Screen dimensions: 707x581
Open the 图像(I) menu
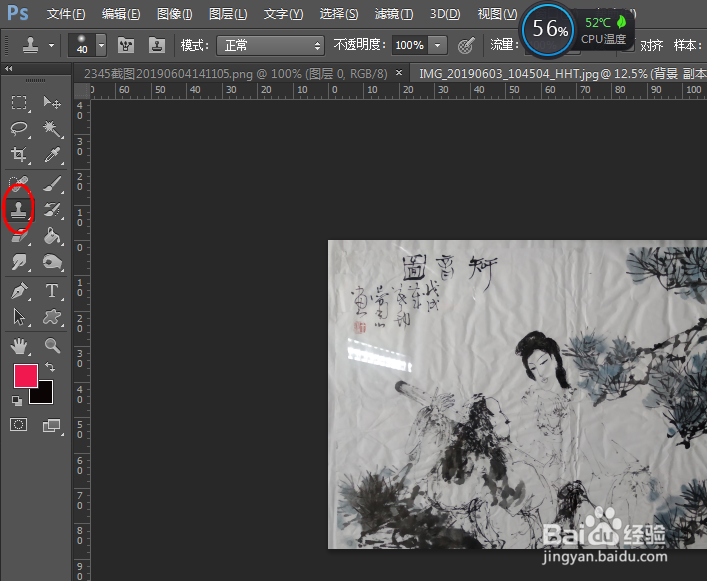(174, 14)
